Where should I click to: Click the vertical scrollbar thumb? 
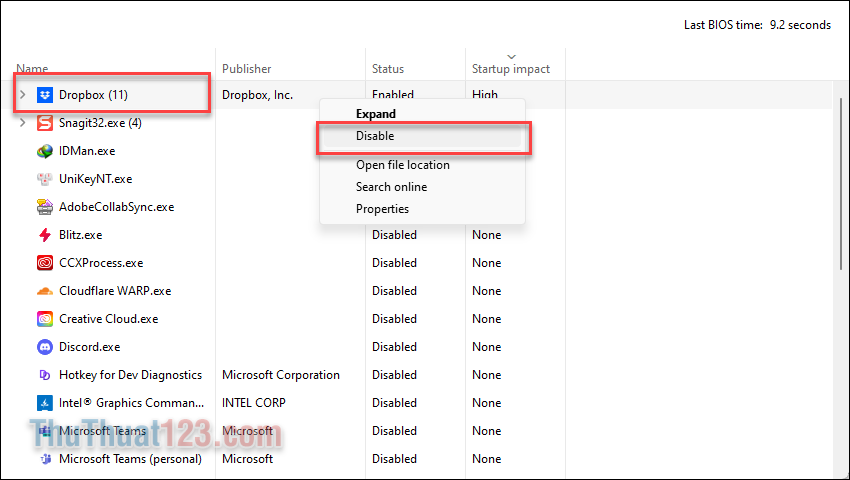[x=841, y=184]
